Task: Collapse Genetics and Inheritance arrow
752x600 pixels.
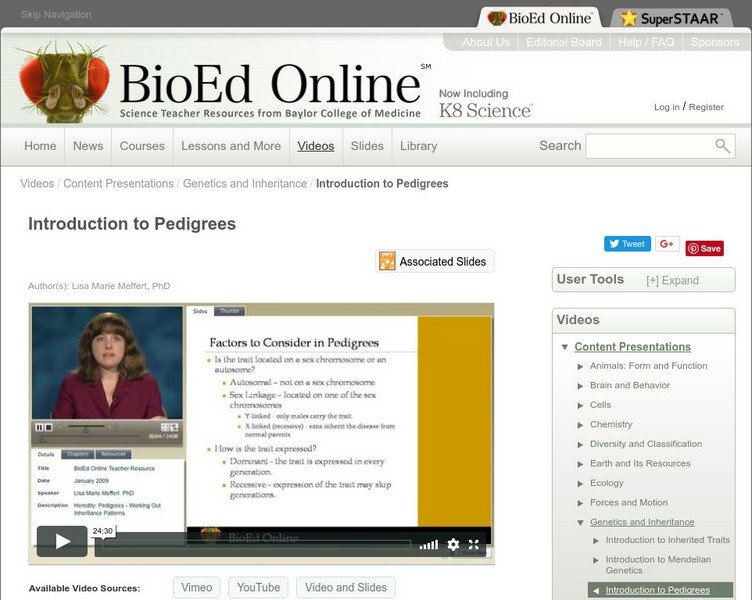Action: [580, 522]
